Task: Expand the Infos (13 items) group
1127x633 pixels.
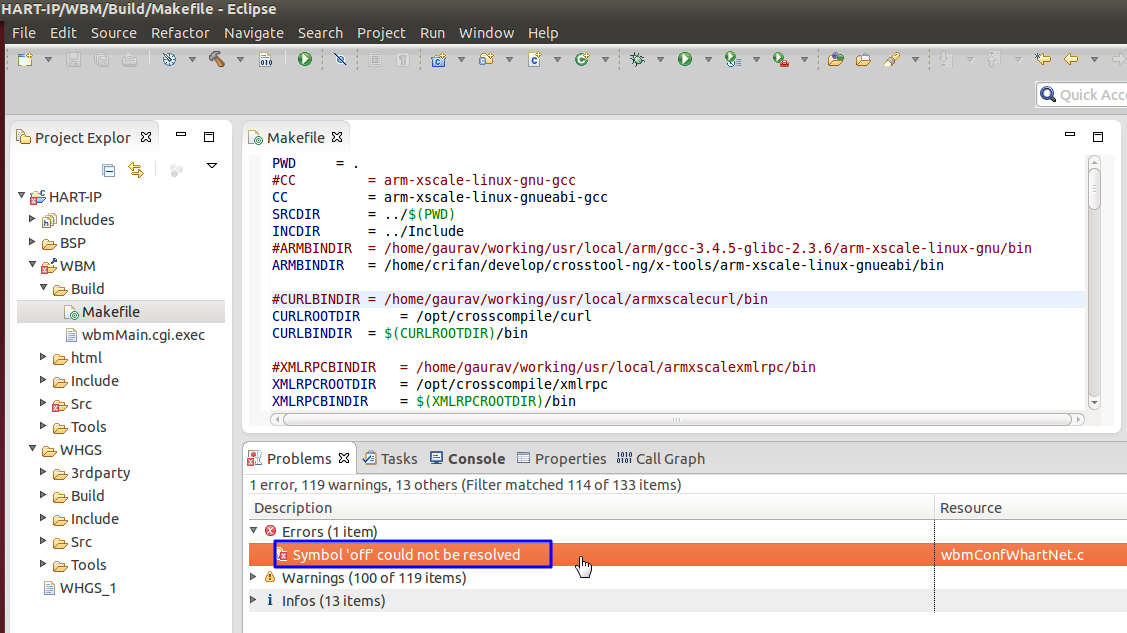Action: (254, 600)
